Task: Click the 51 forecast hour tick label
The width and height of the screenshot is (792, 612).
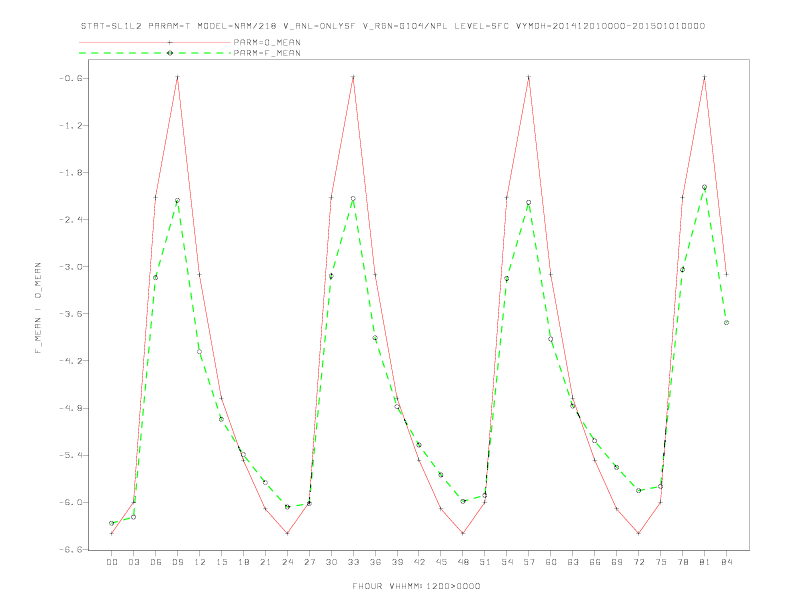Action: tap(485, 562)
